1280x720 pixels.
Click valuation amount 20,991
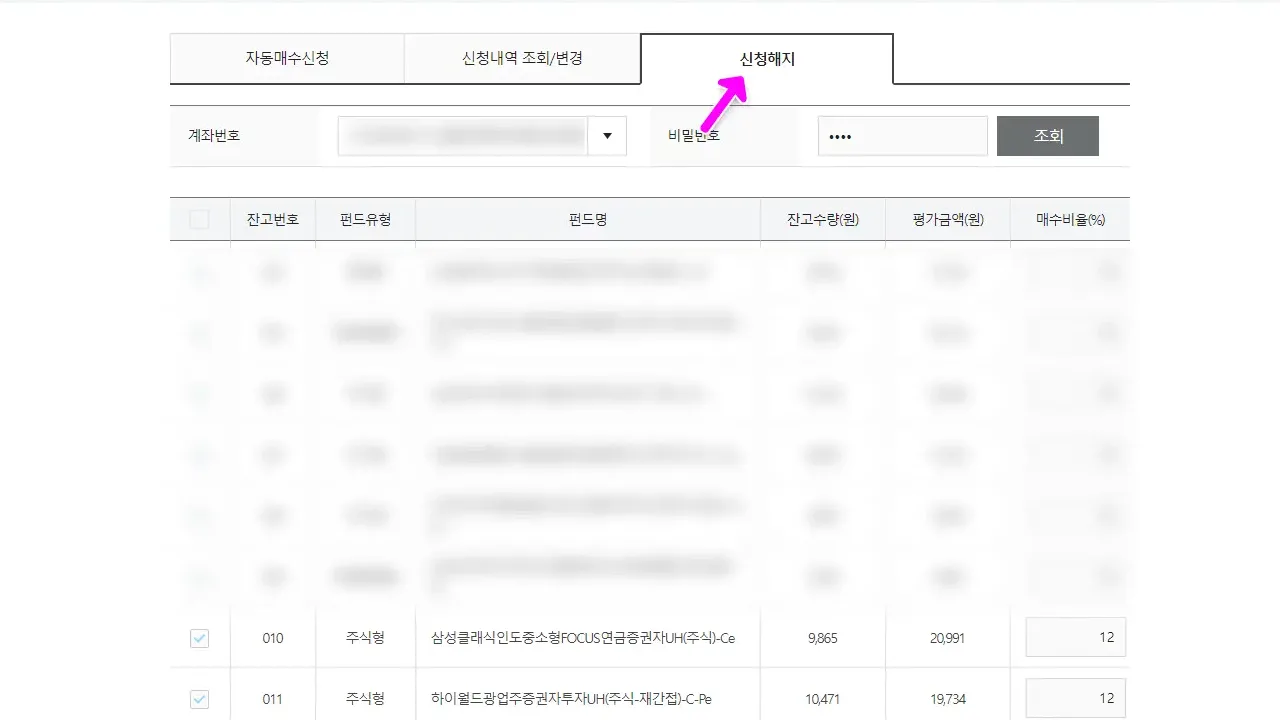[x=947, y=638]
